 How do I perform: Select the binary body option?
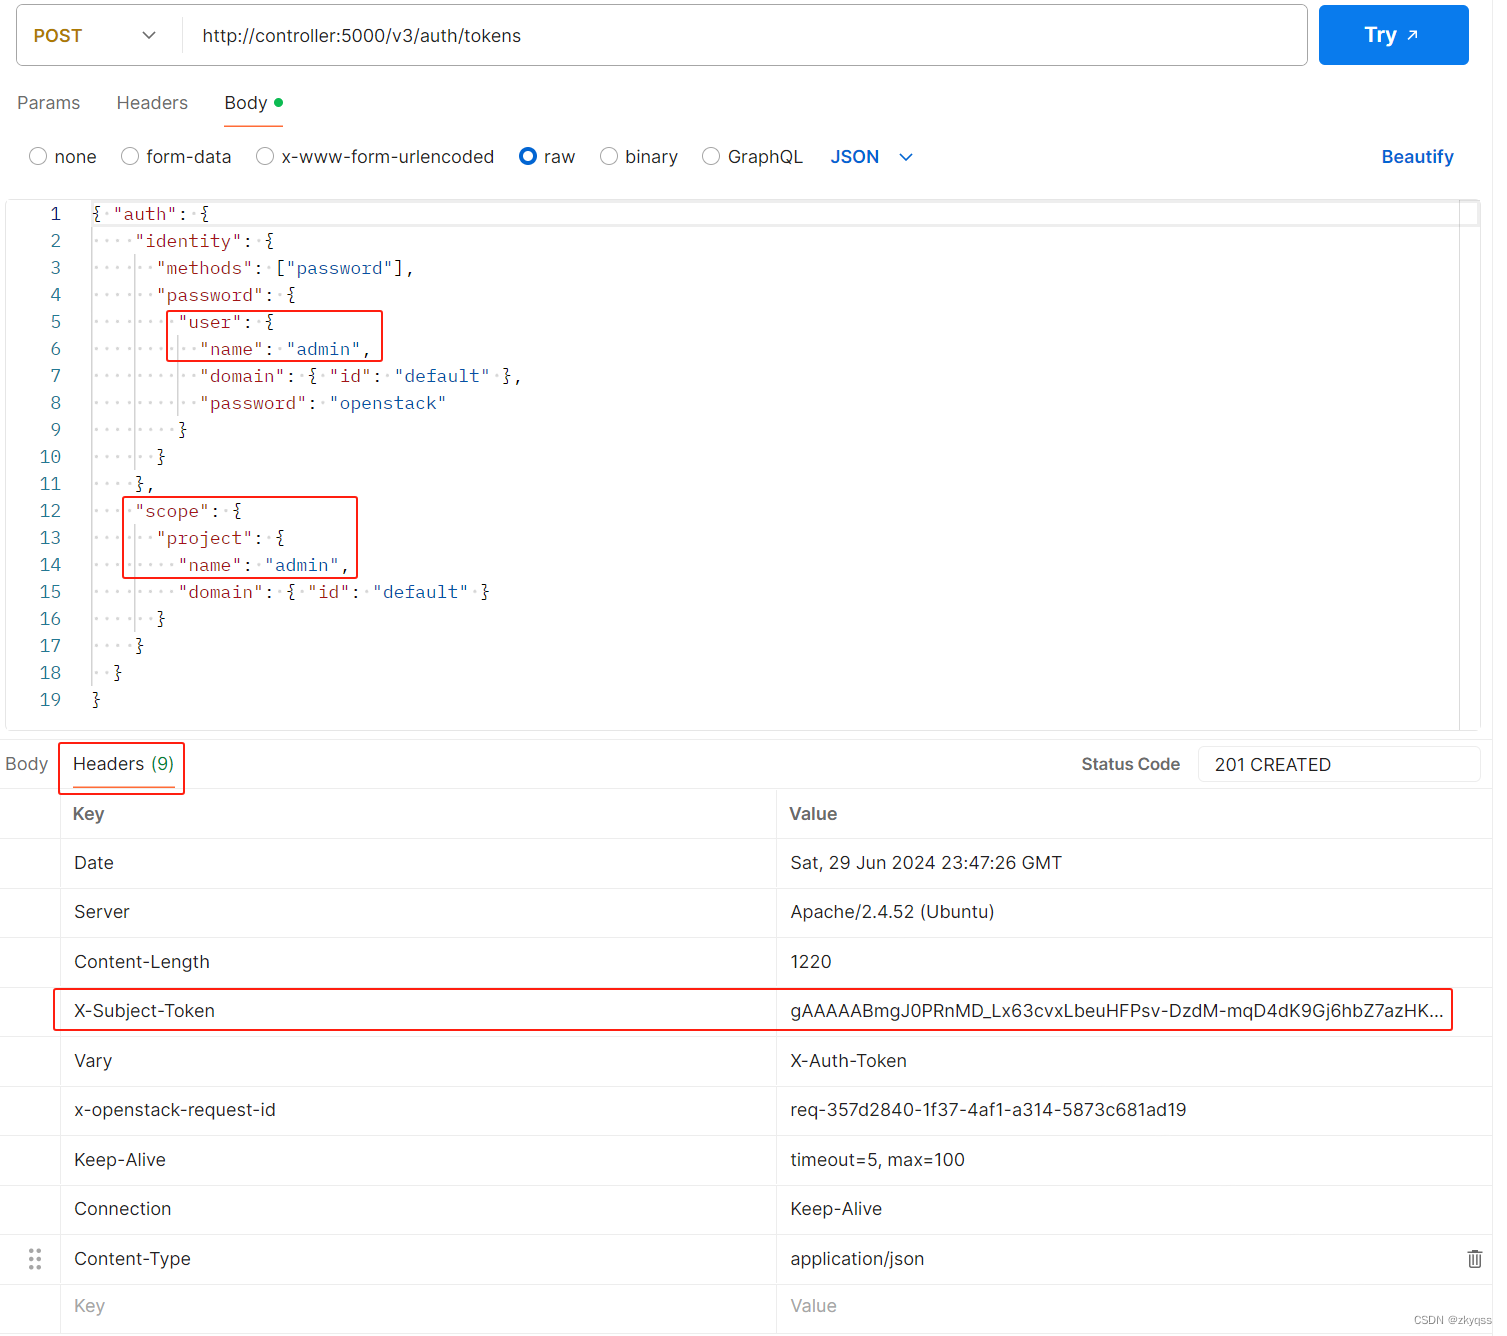[639, 157]
